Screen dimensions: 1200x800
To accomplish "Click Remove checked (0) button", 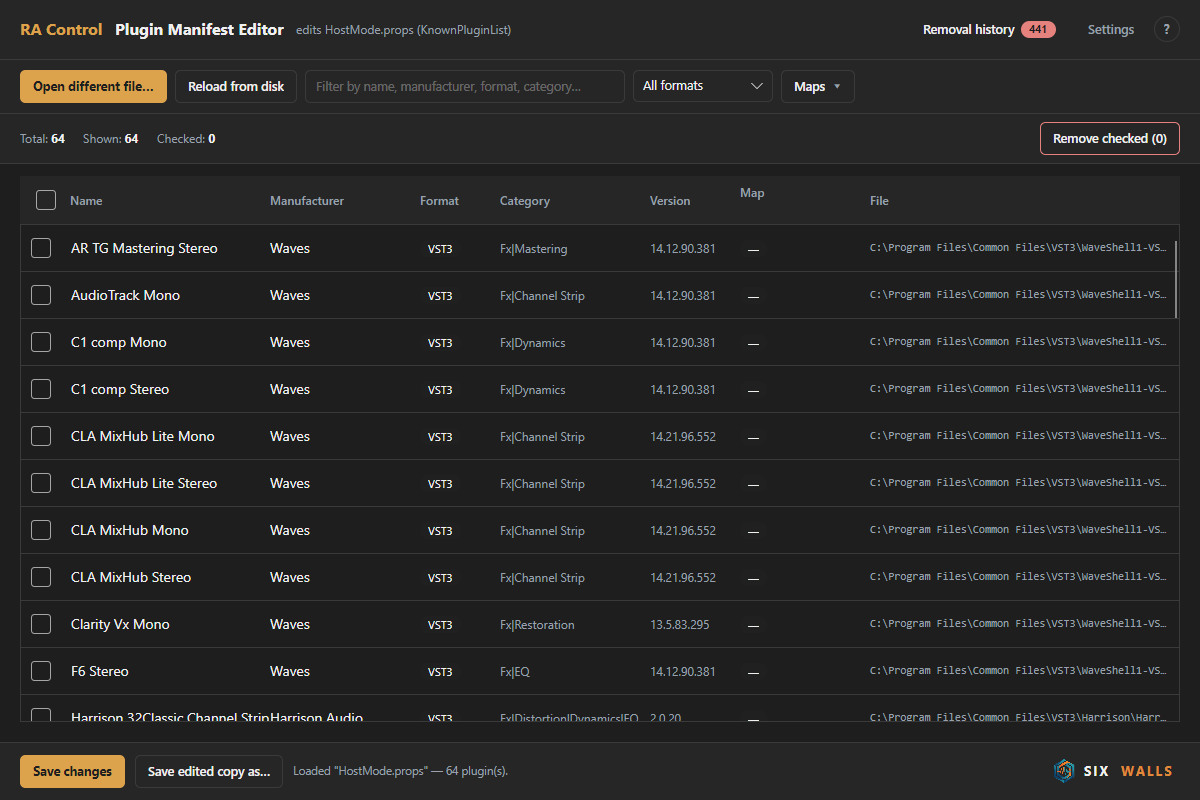I will point(1110,139).
